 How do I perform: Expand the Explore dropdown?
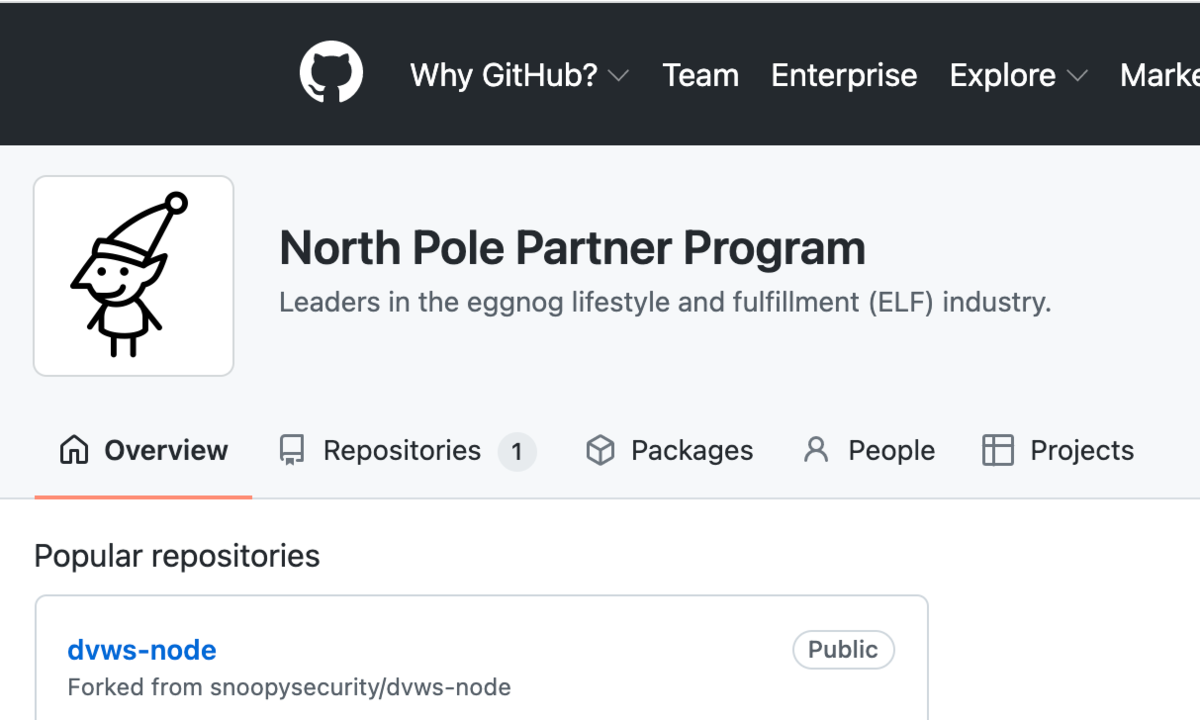tap(1018, 75)
